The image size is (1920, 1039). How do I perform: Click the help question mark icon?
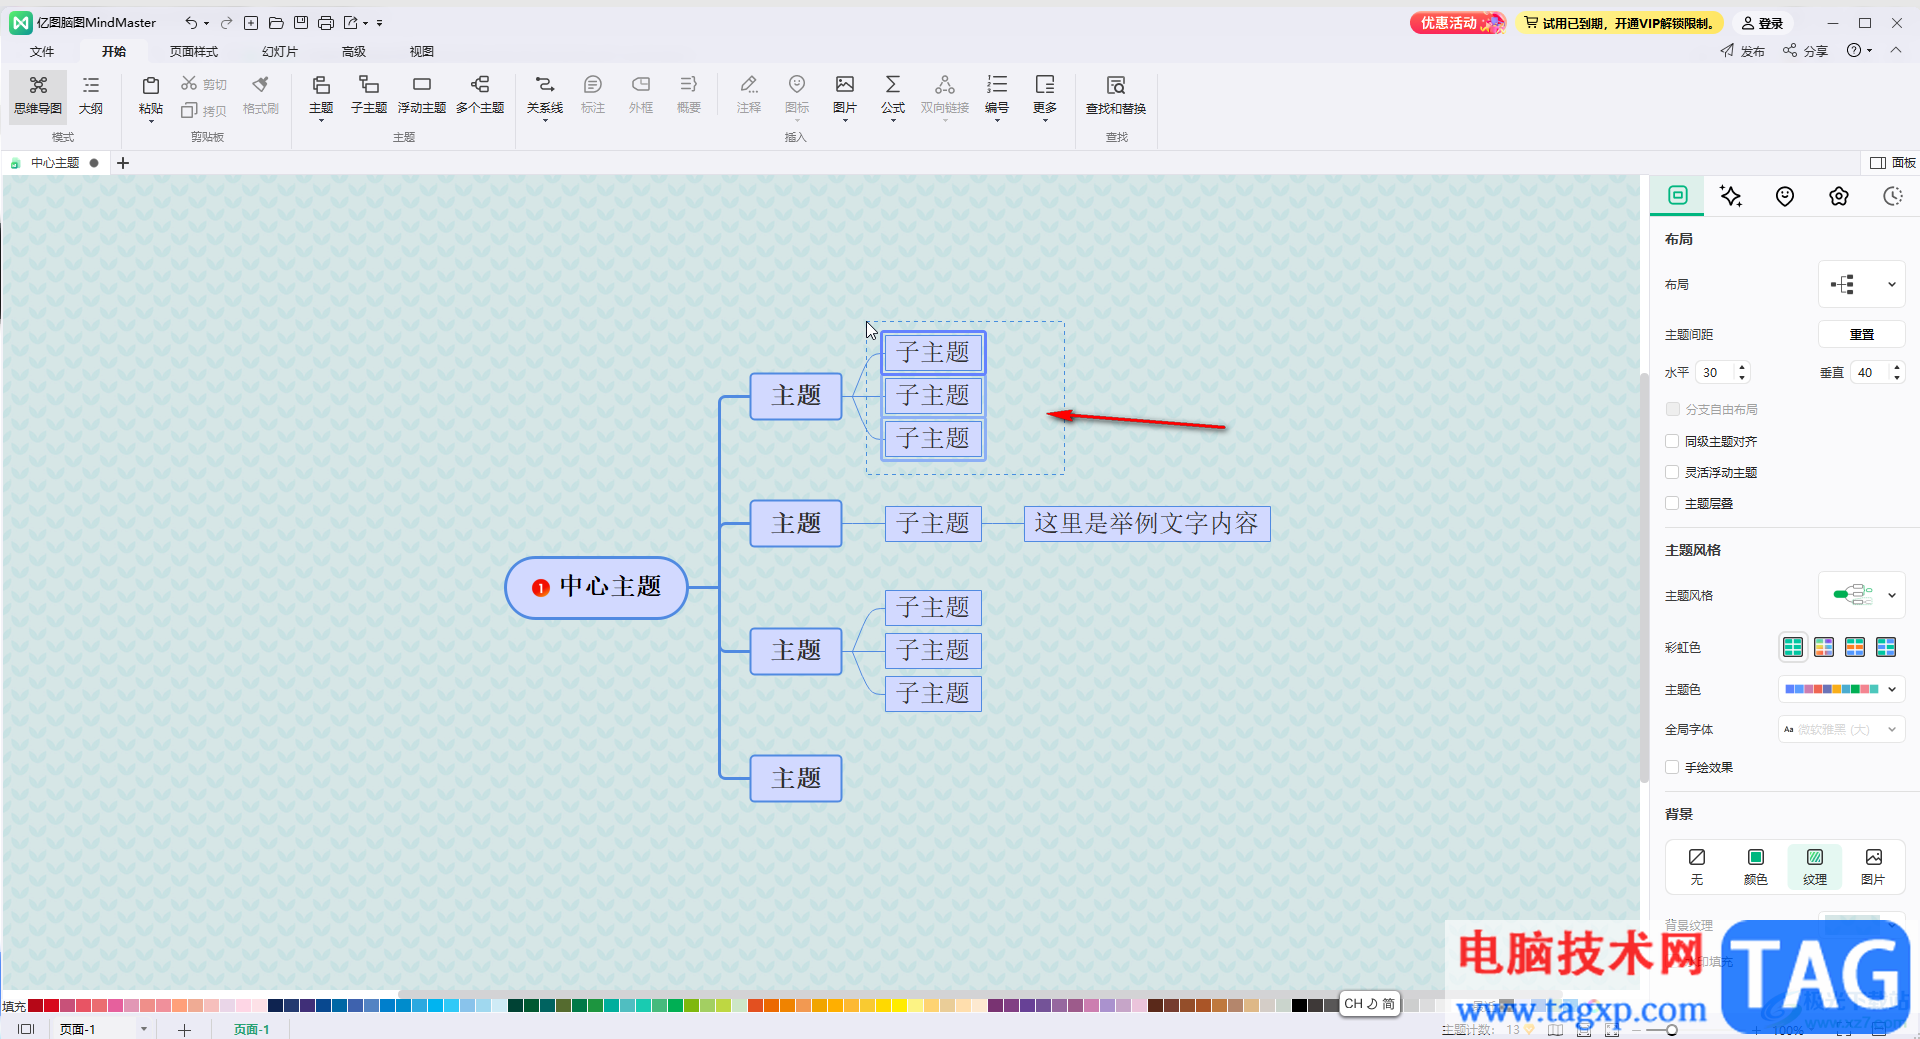click(1854, 50)
